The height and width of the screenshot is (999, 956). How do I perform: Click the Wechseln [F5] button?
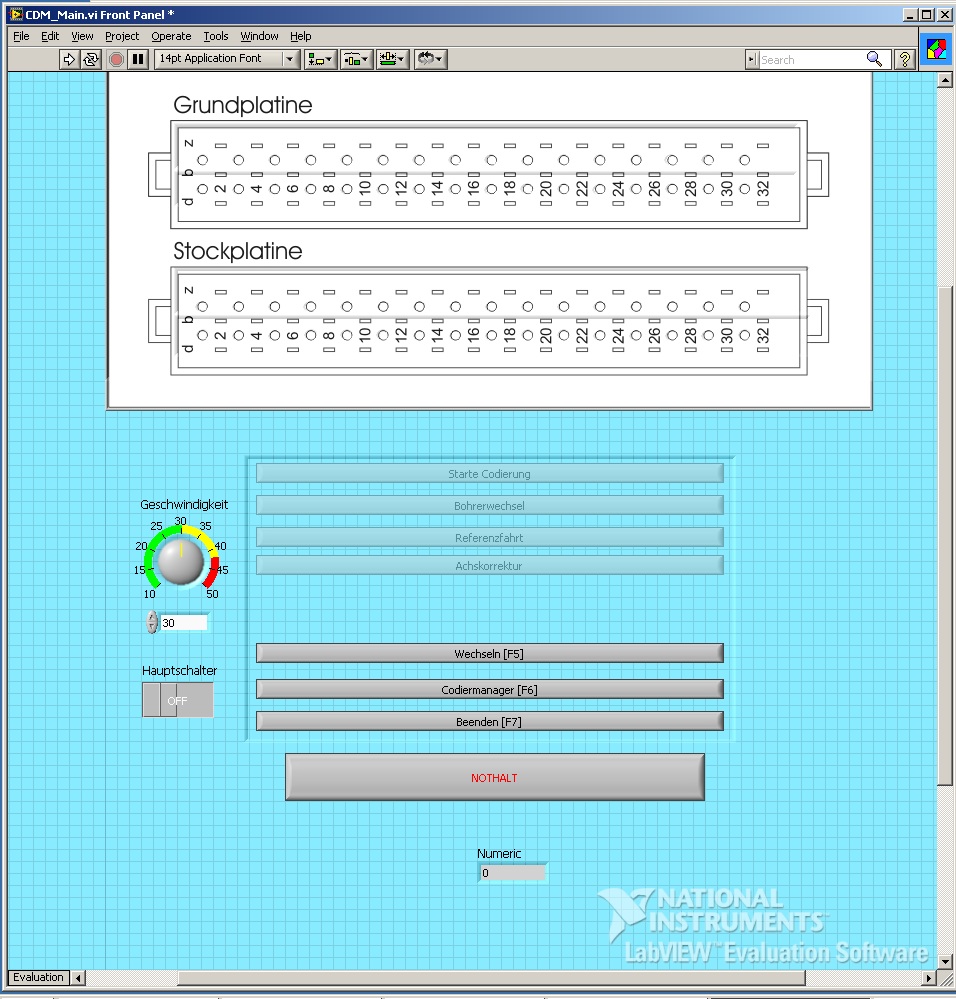(489, 653)
